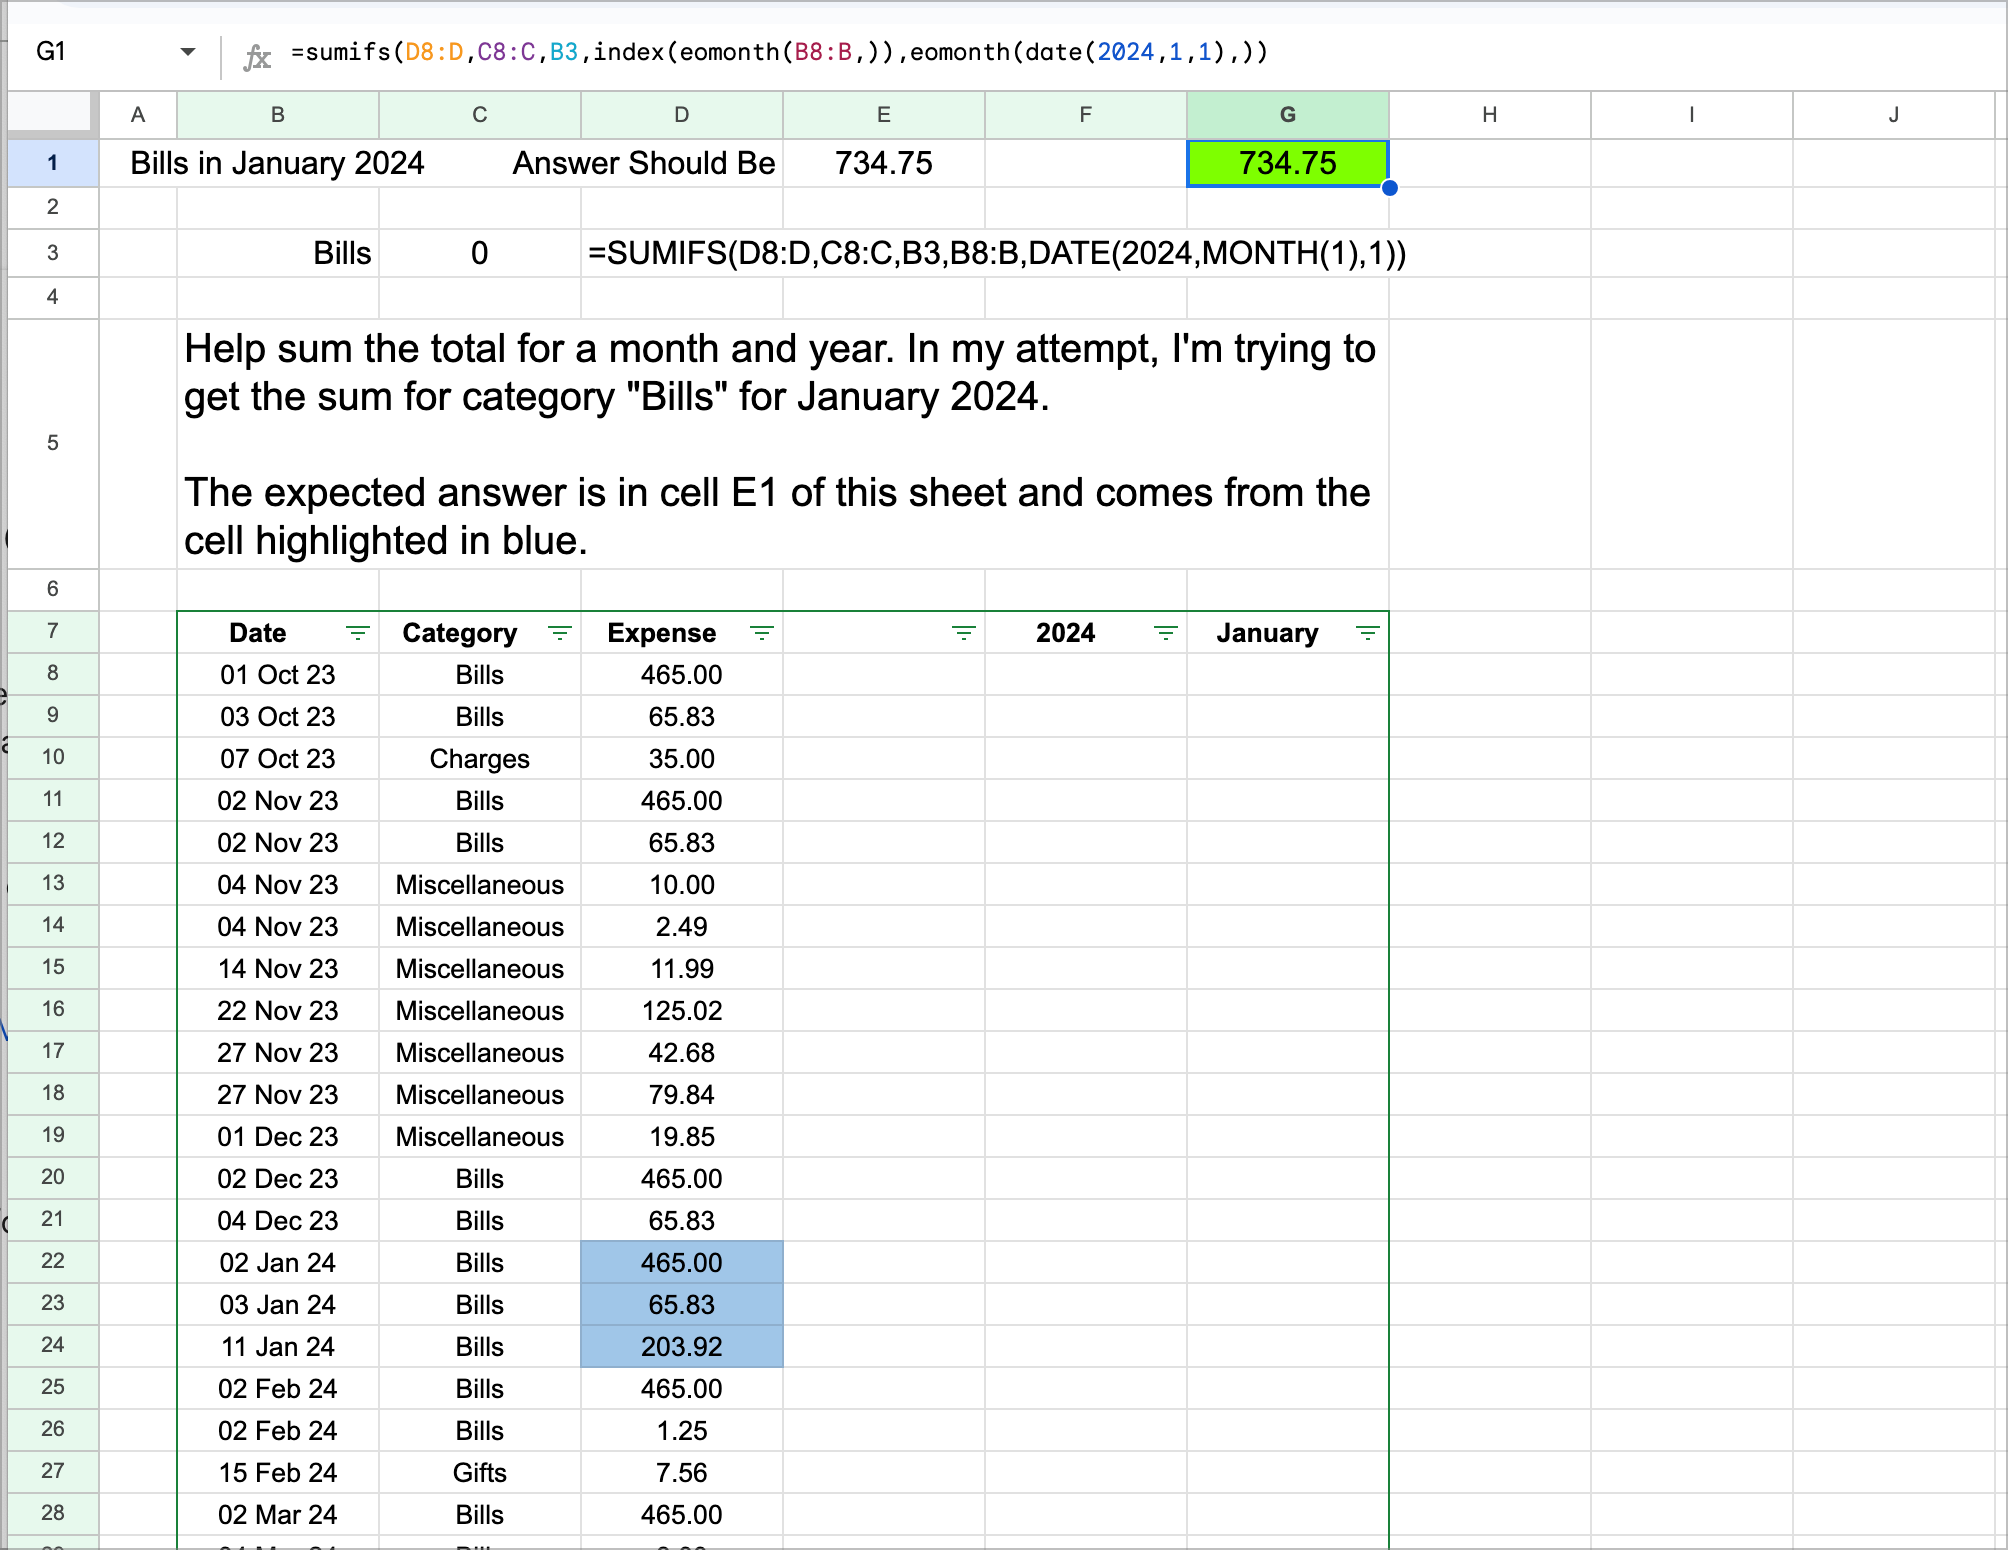Viewport: 2008px width, 1550px height.
Task: Click the Expense column filter icon
Action: (x=761, y=633)
